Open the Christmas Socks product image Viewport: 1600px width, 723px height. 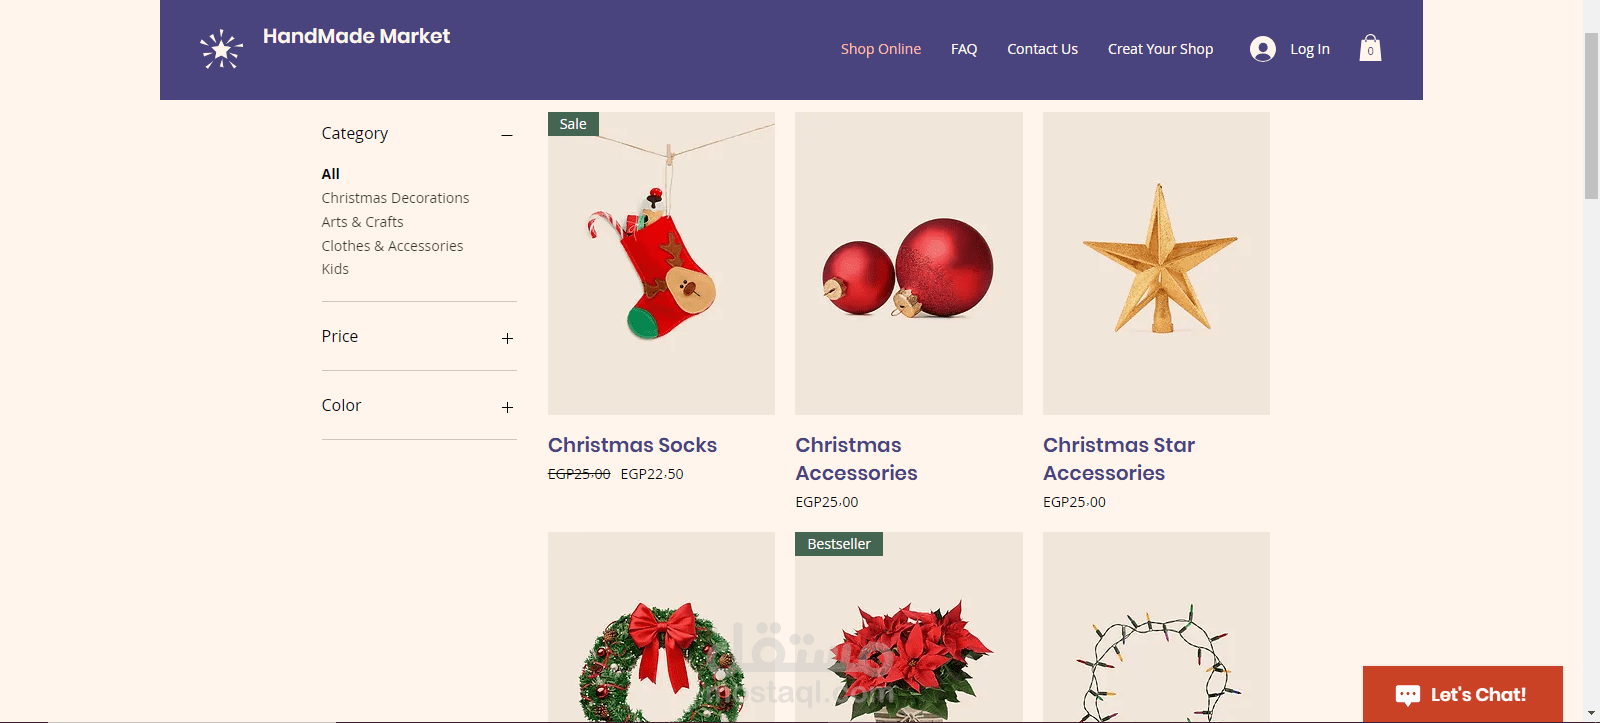(x=661, y=263)
